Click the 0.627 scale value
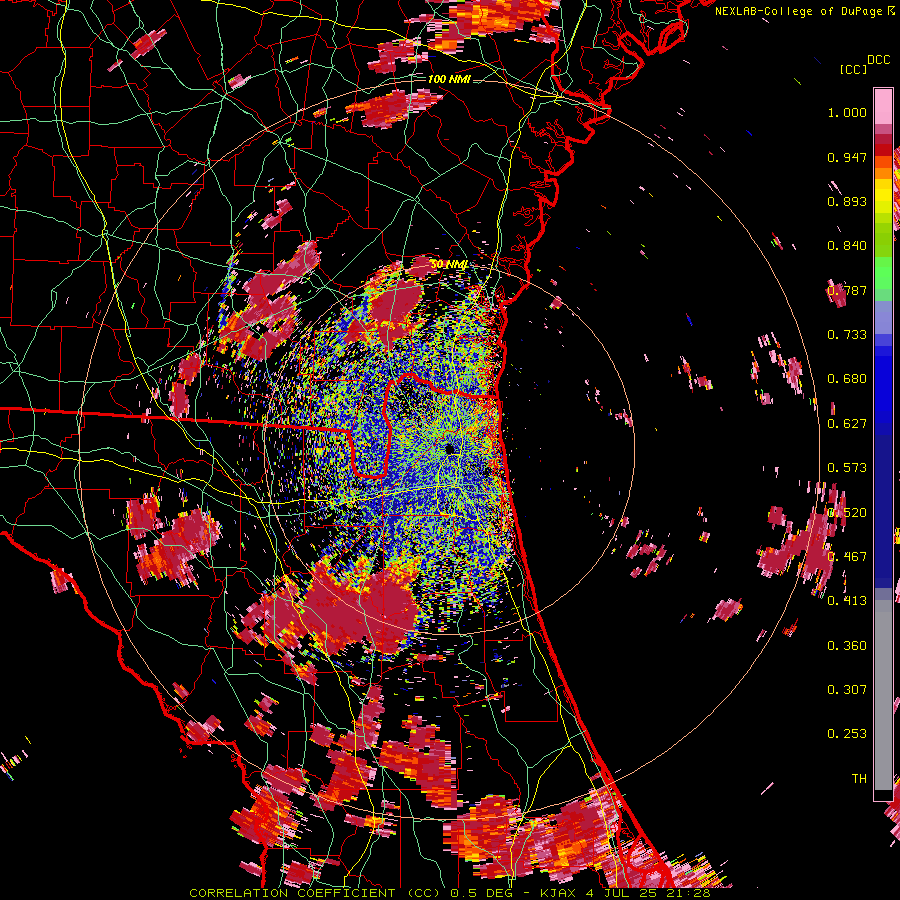 (847, 424)
